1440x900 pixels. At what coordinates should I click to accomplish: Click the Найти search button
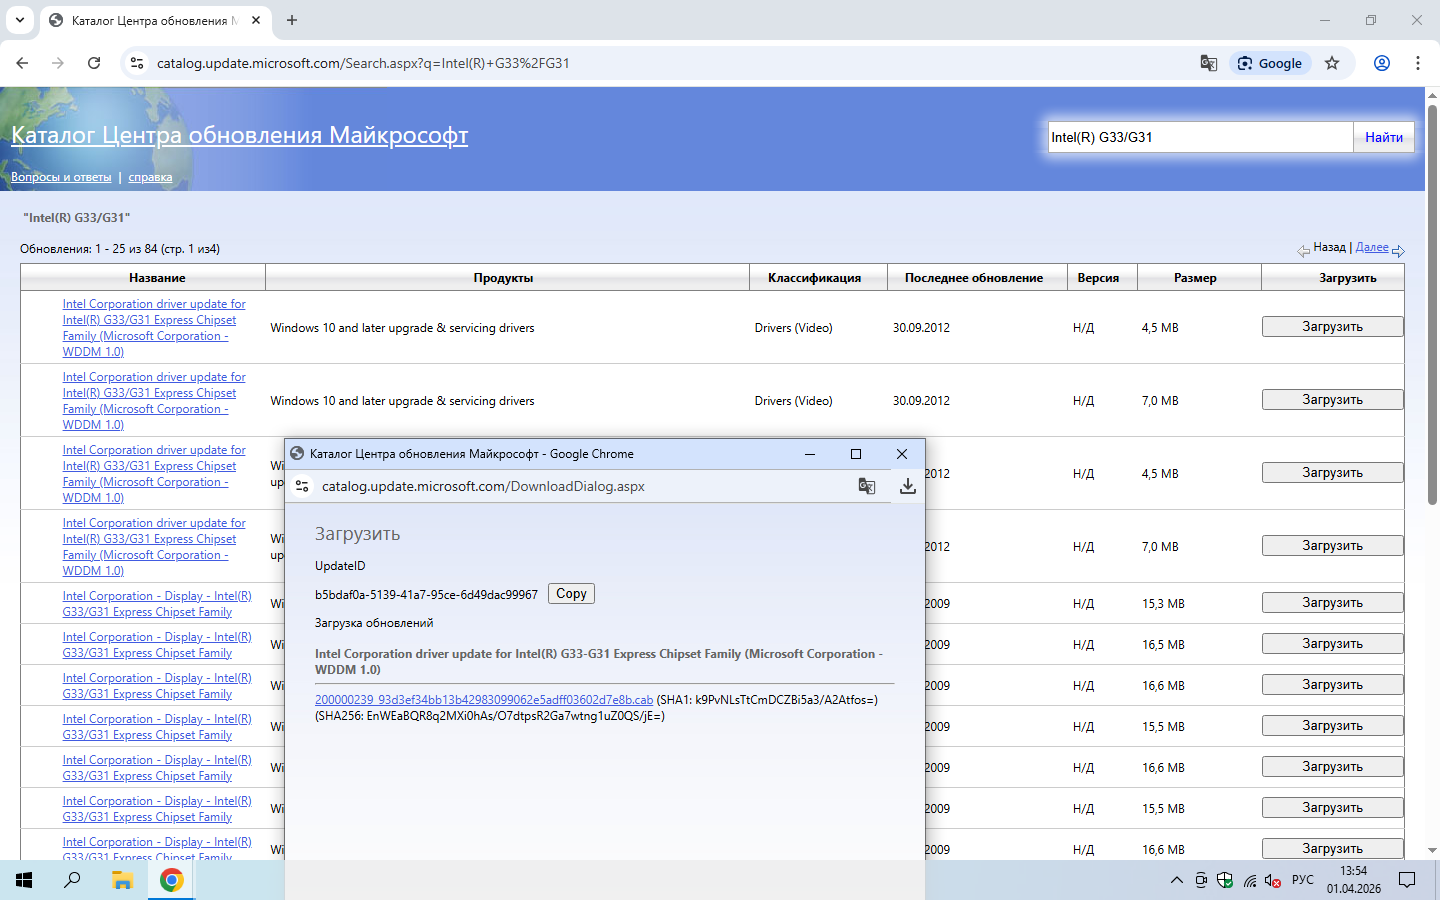click(1383, 137)
